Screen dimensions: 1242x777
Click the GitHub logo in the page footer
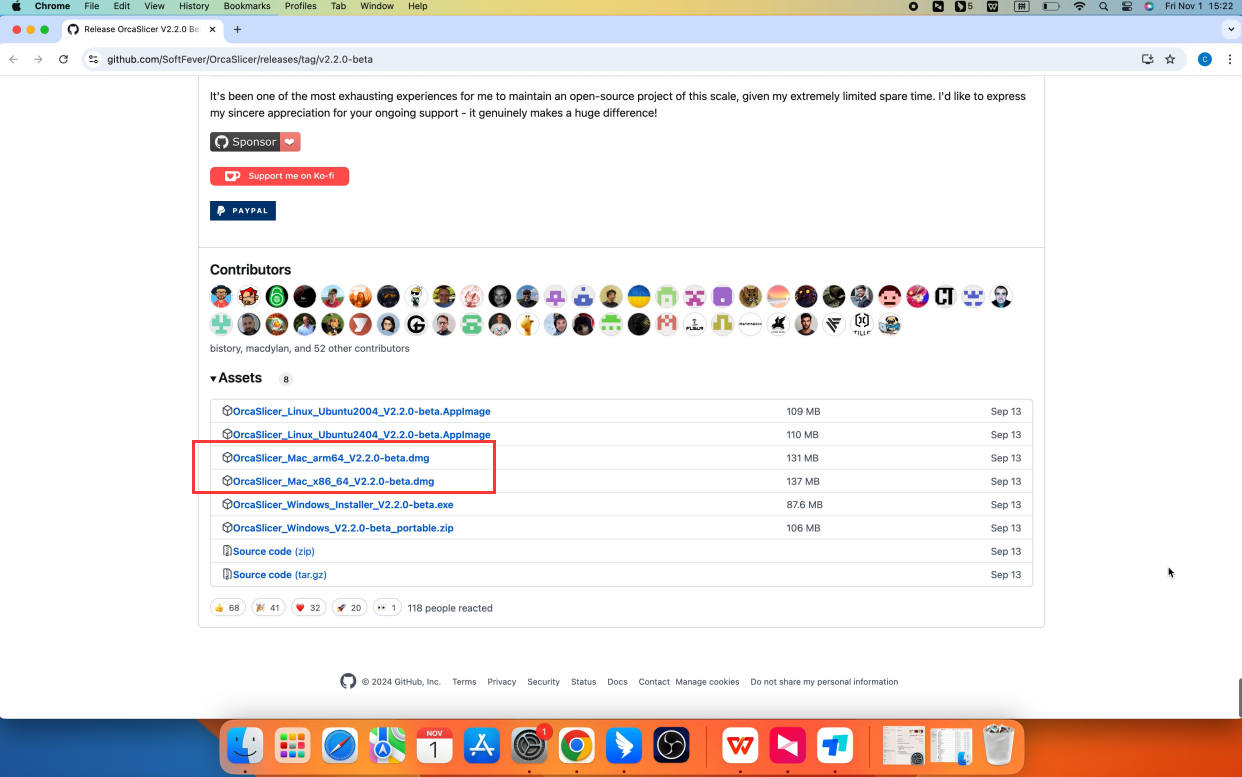point(348,681)
